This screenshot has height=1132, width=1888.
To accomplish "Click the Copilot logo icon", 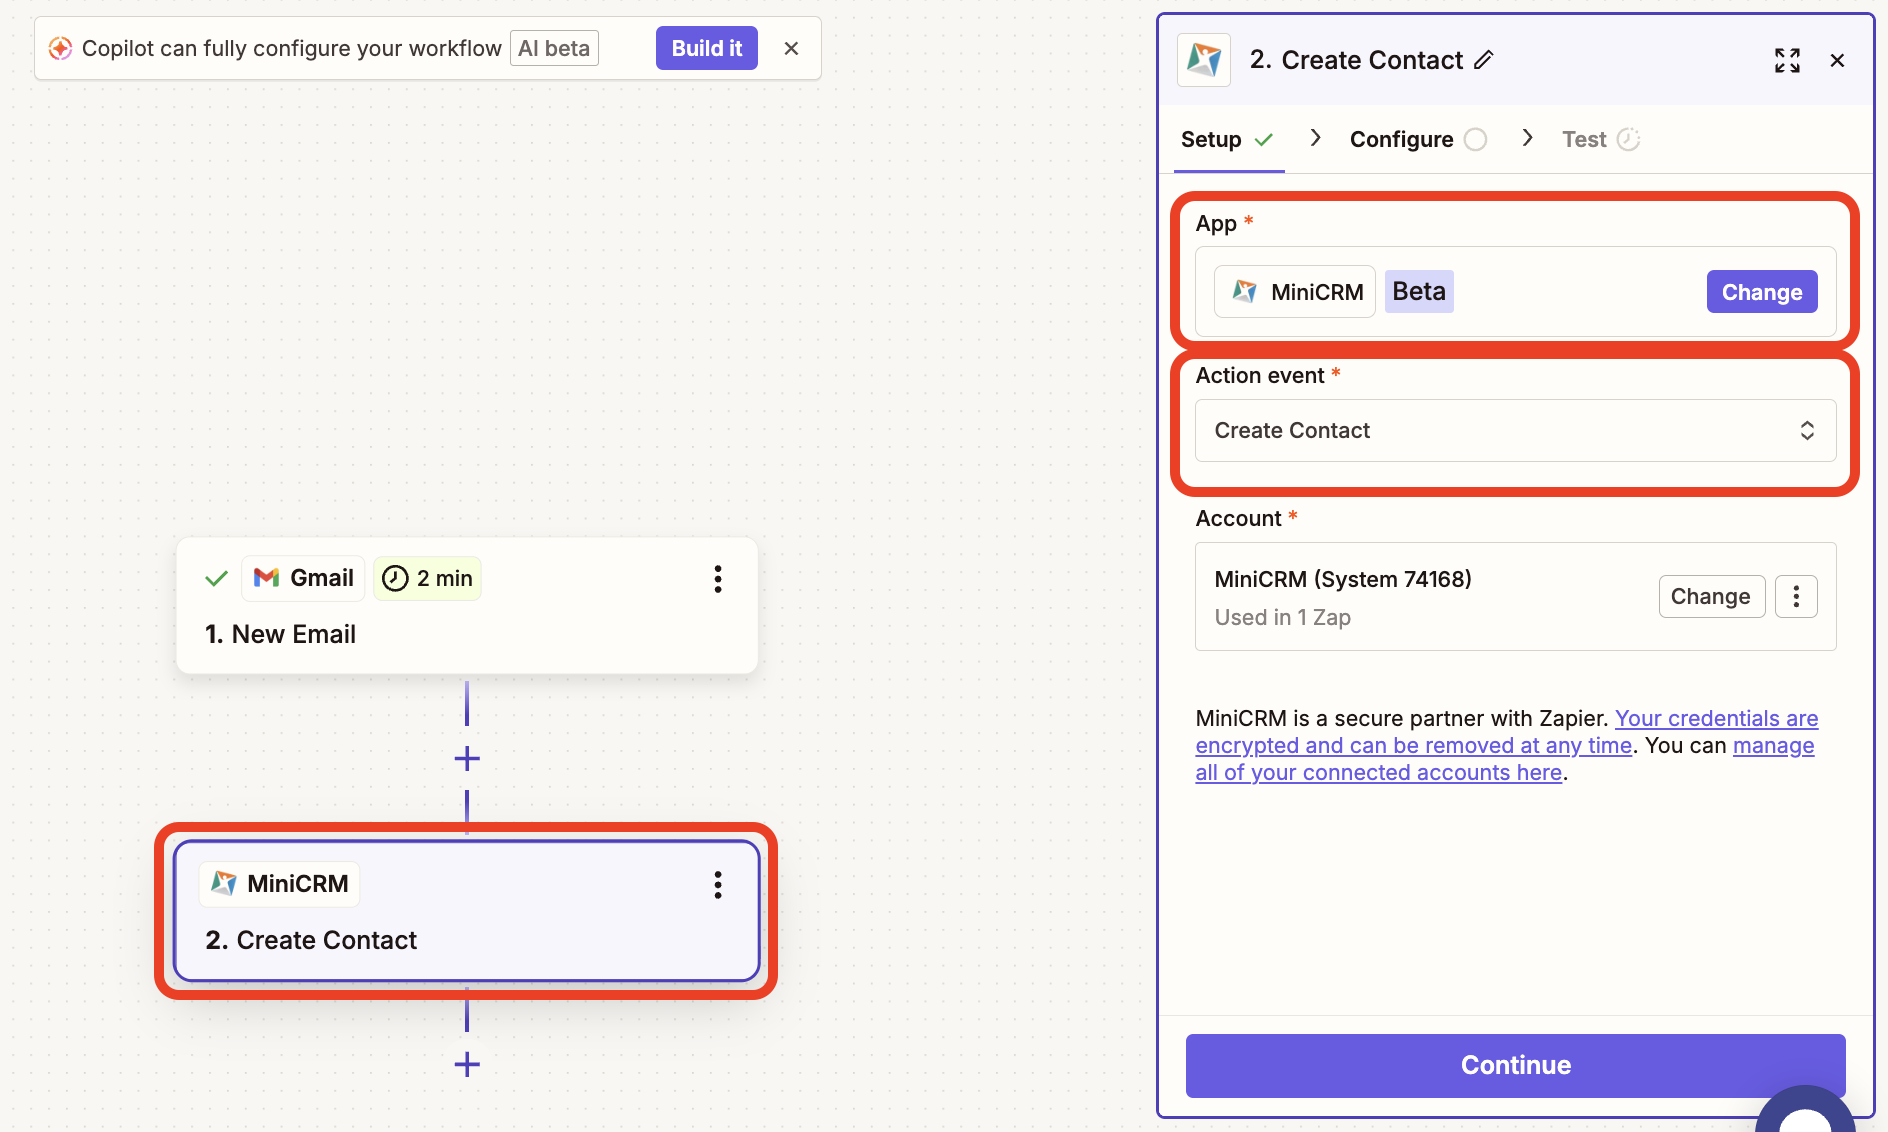I will [60, 48].
